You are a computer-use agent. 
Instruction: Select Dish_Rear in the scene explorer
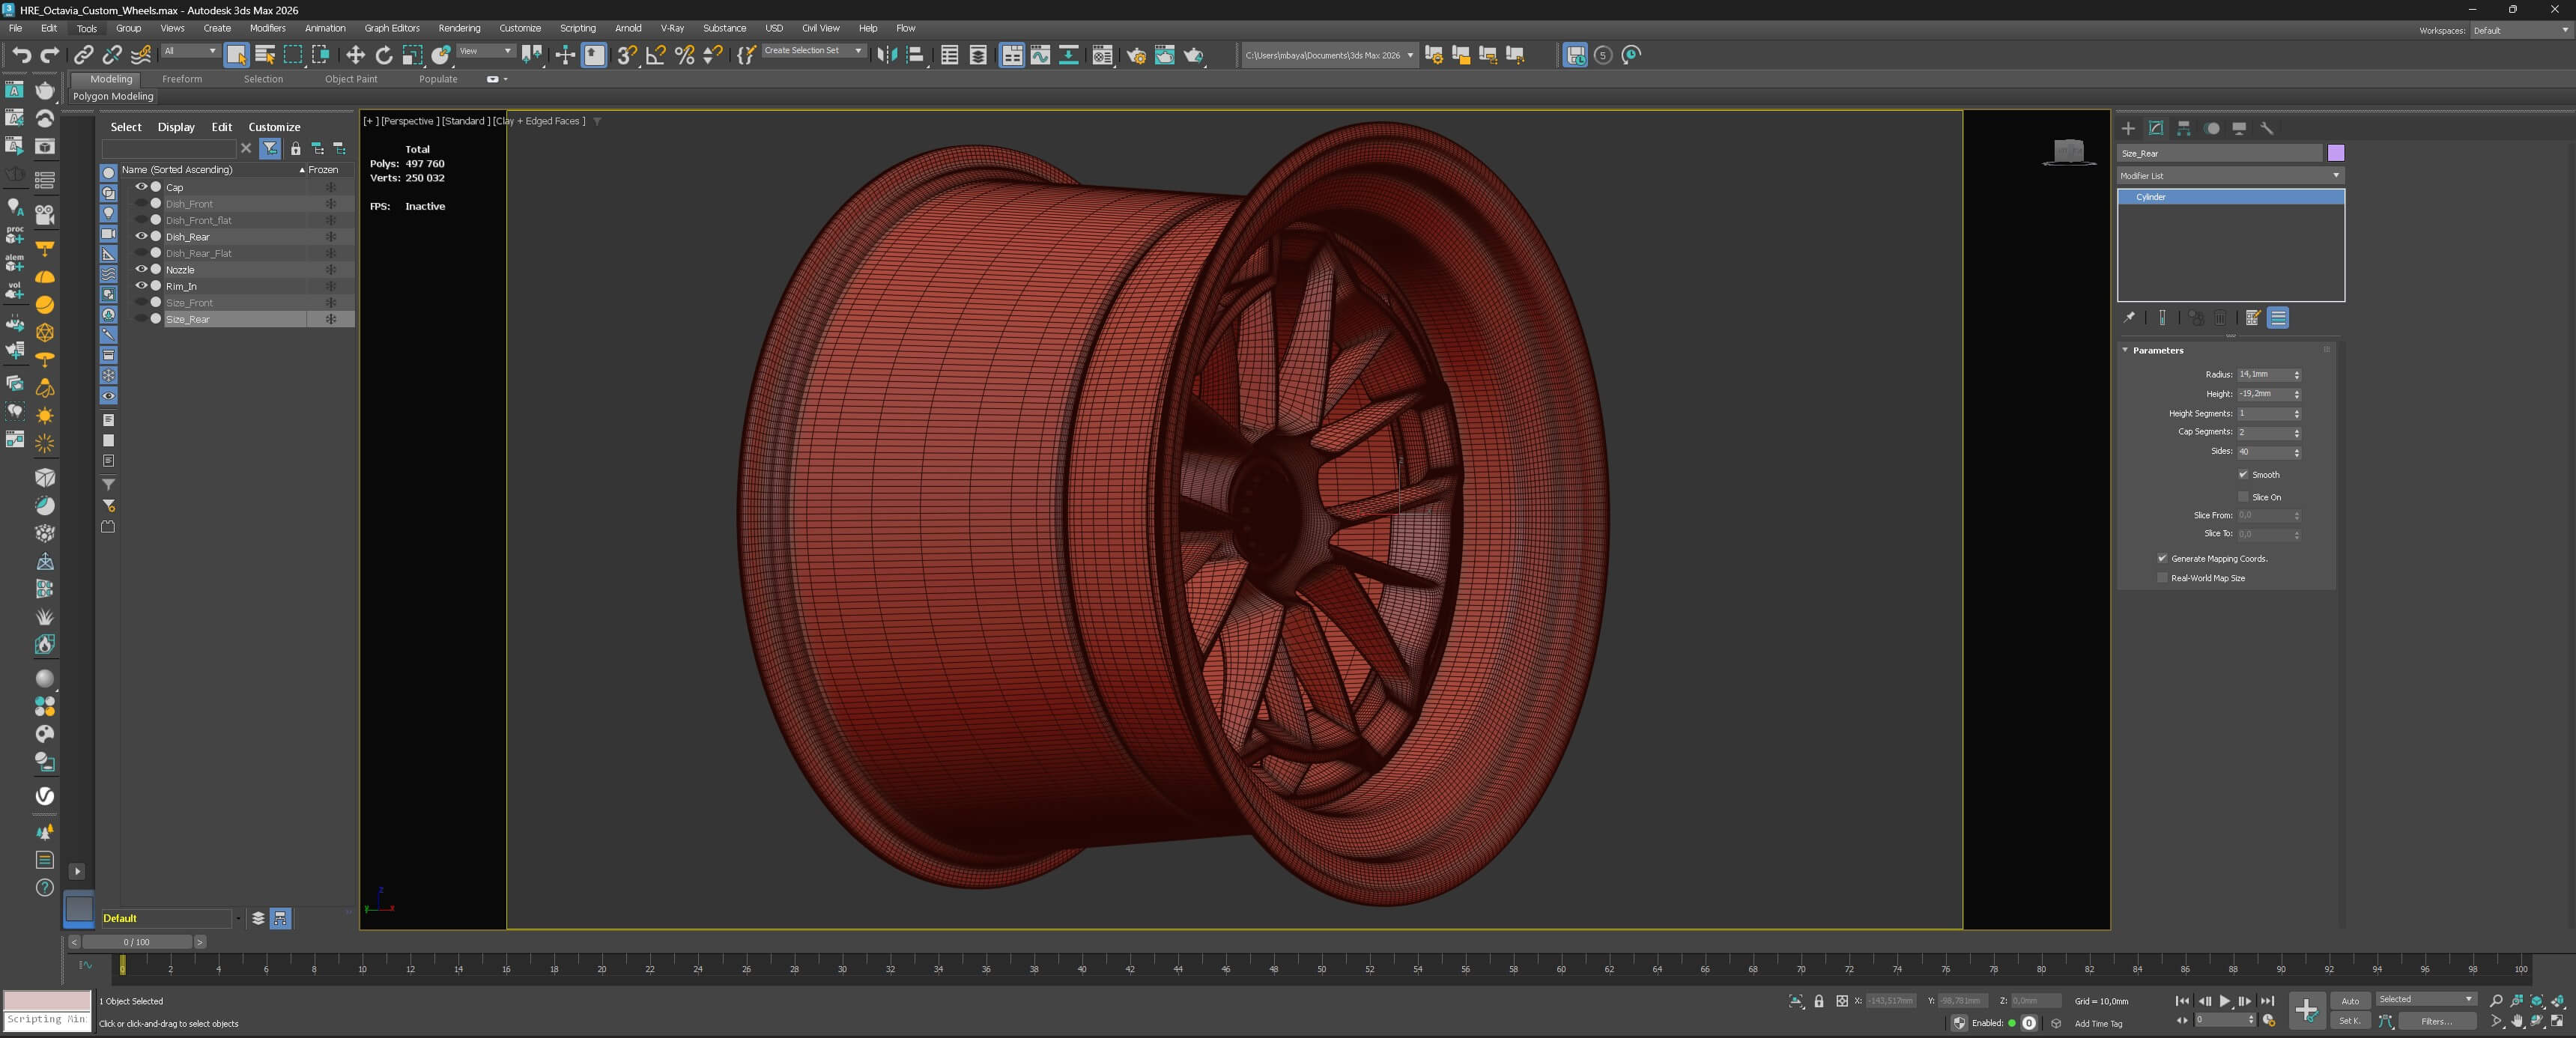pyautogui.click(x=187, y=237)
